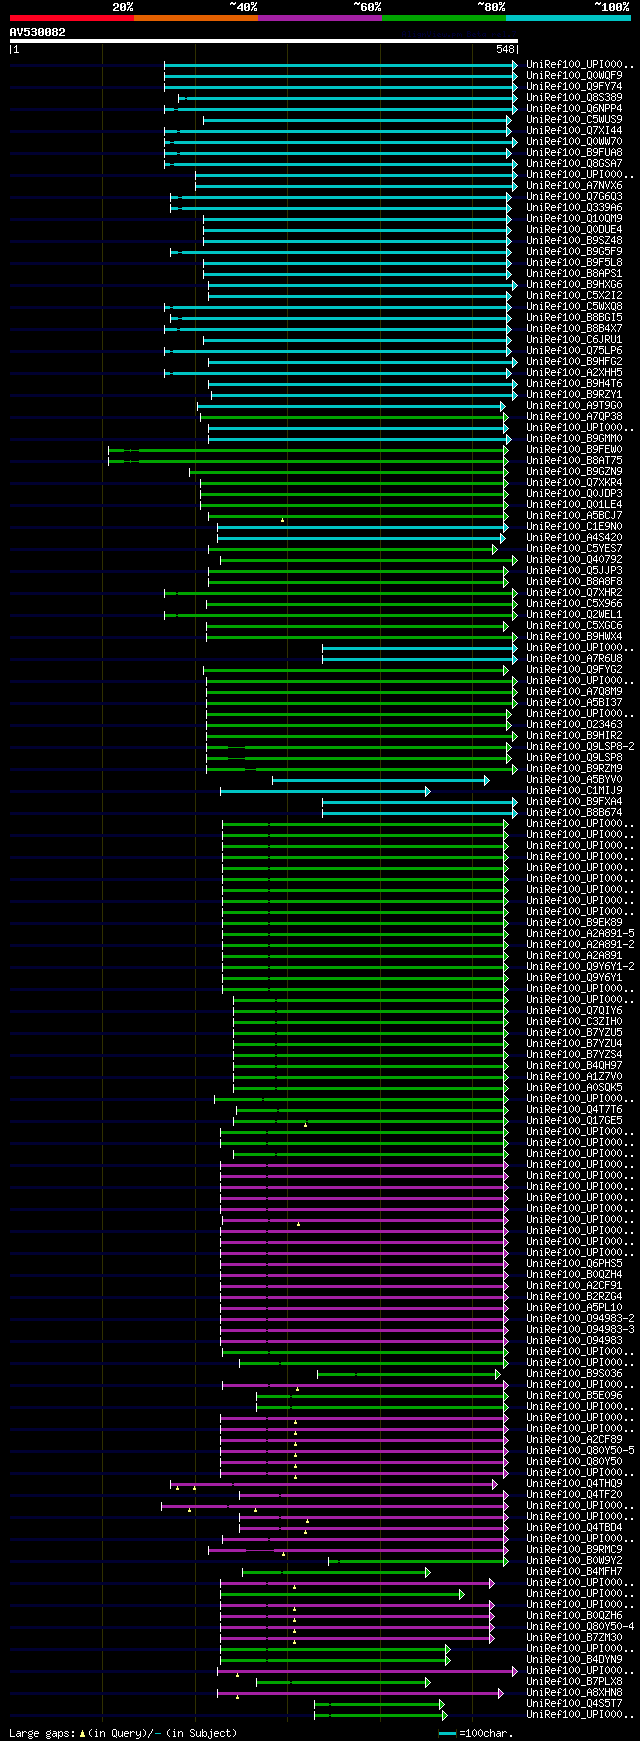Screen dimensions: 640x1741
Task: Click label UniRef100_A7R6U8
Action: [x=574, y=659]
